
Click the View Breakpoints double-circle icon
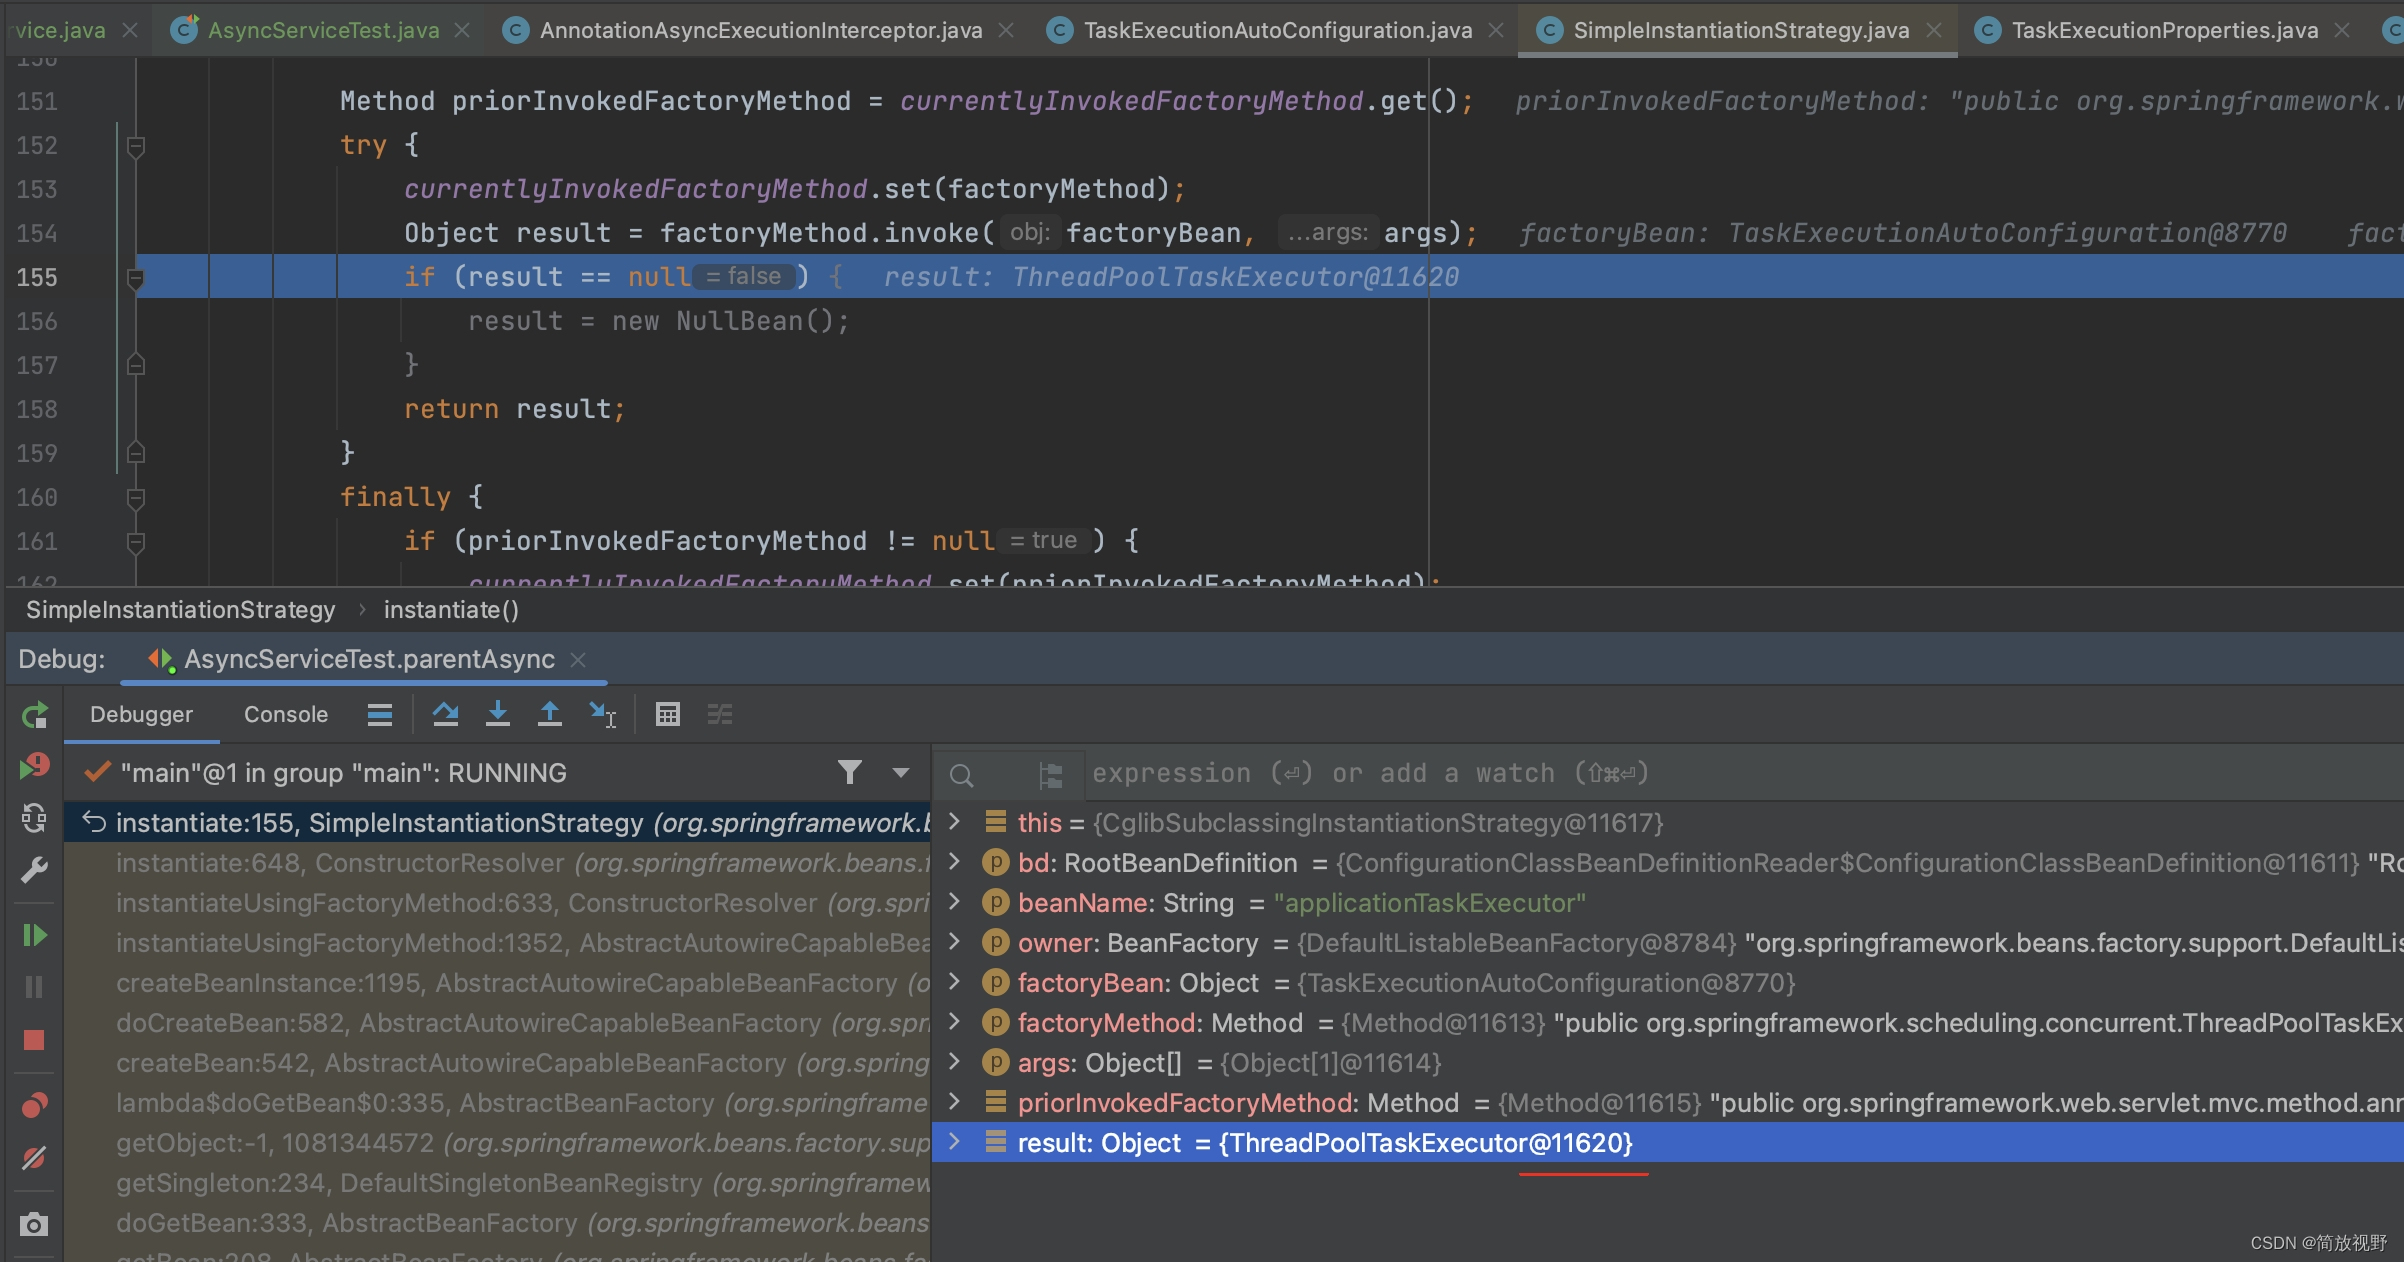pyautogui.click(x=34, y=1105)
